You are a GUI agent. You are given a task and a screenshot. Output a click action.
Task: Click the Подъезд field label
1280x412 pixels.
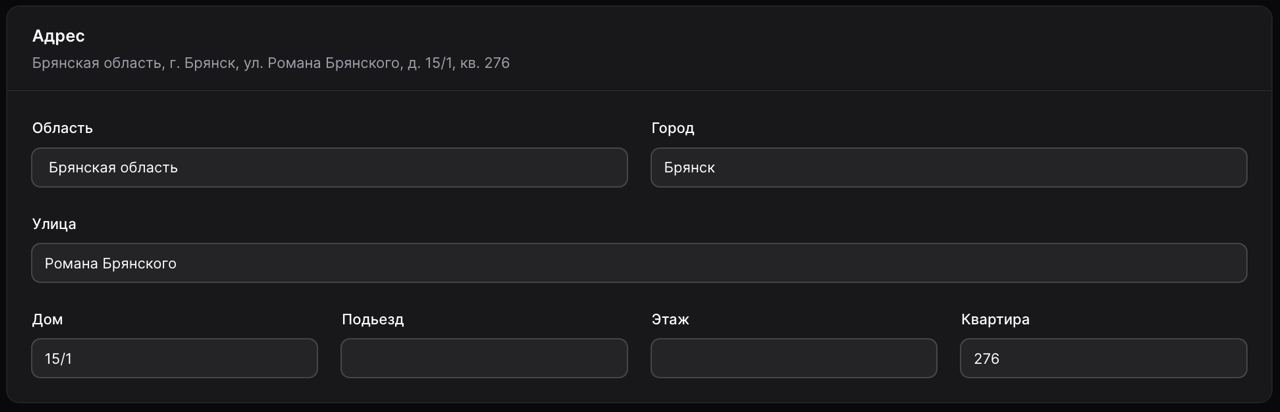pos(372,319)
